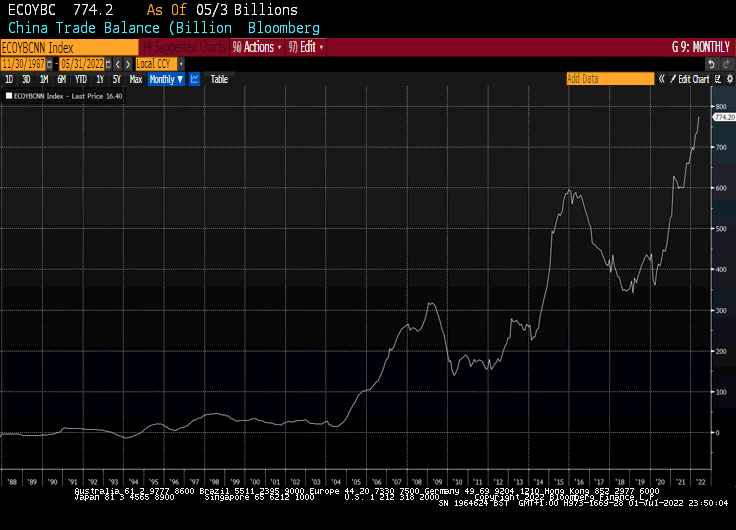The height and width of the screenshot is (530, 736).
Task: Click the chart legend icon beside Edit Chart
Action: point(717,79)
